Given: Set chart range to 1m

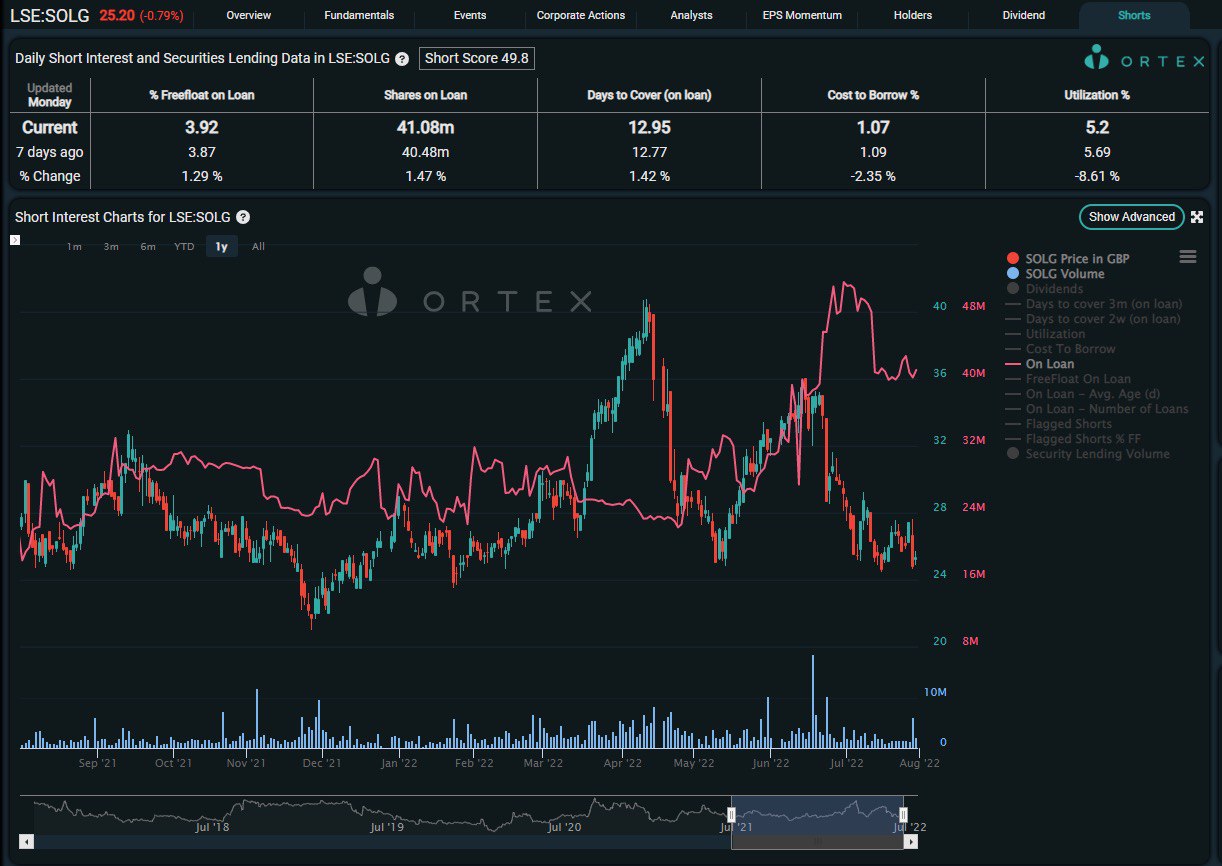Looking at the screenshot, I should 74,246.
